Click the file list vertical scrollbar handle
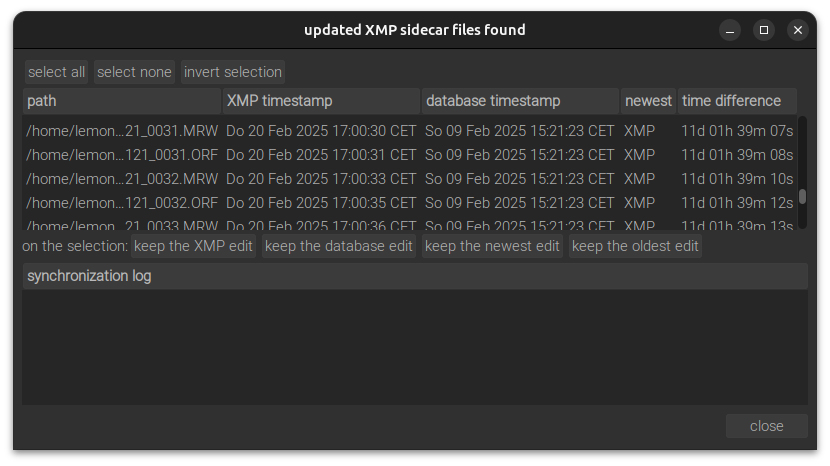830x466 pixels. tap(802, 196)
